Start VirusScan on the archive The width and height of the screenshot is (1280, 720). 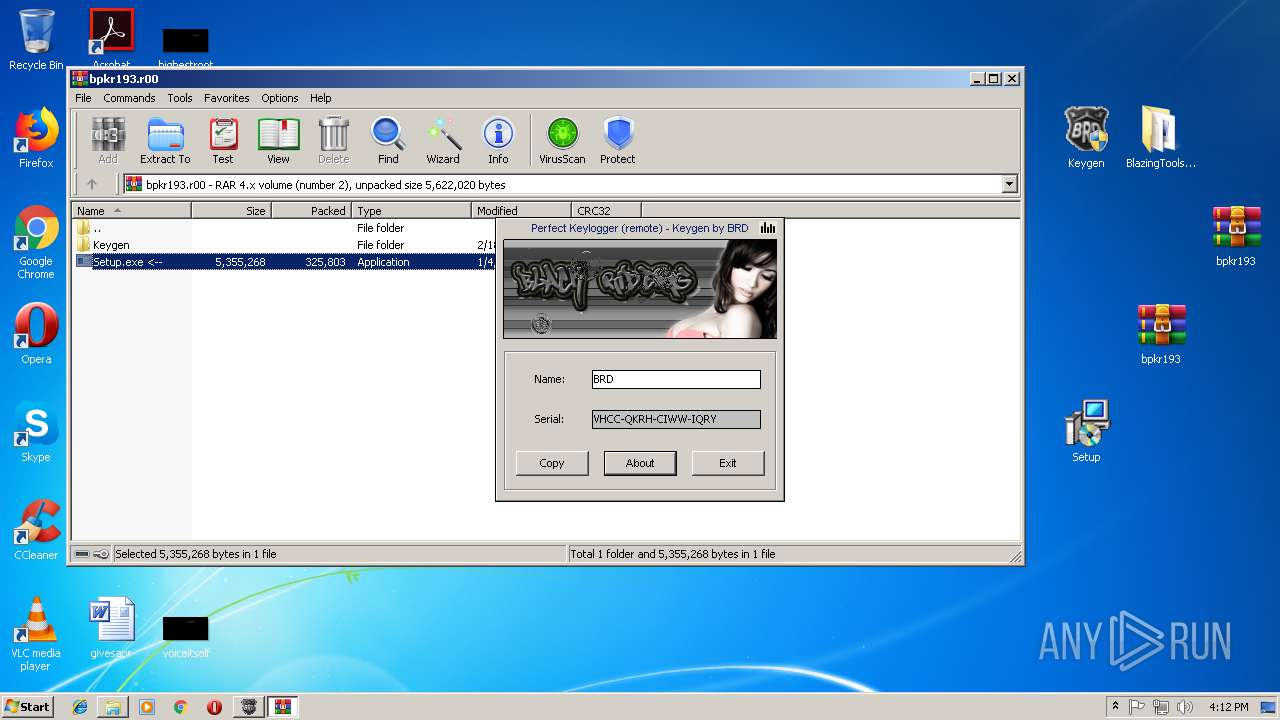[x=562, y=141]
